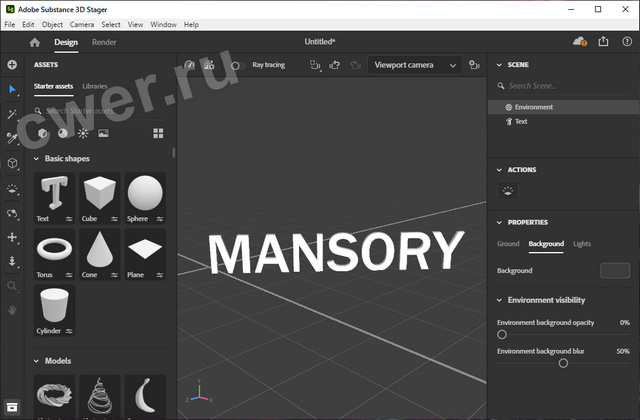
Task: Collapse the SCENE panel
Action: point(499,64)
